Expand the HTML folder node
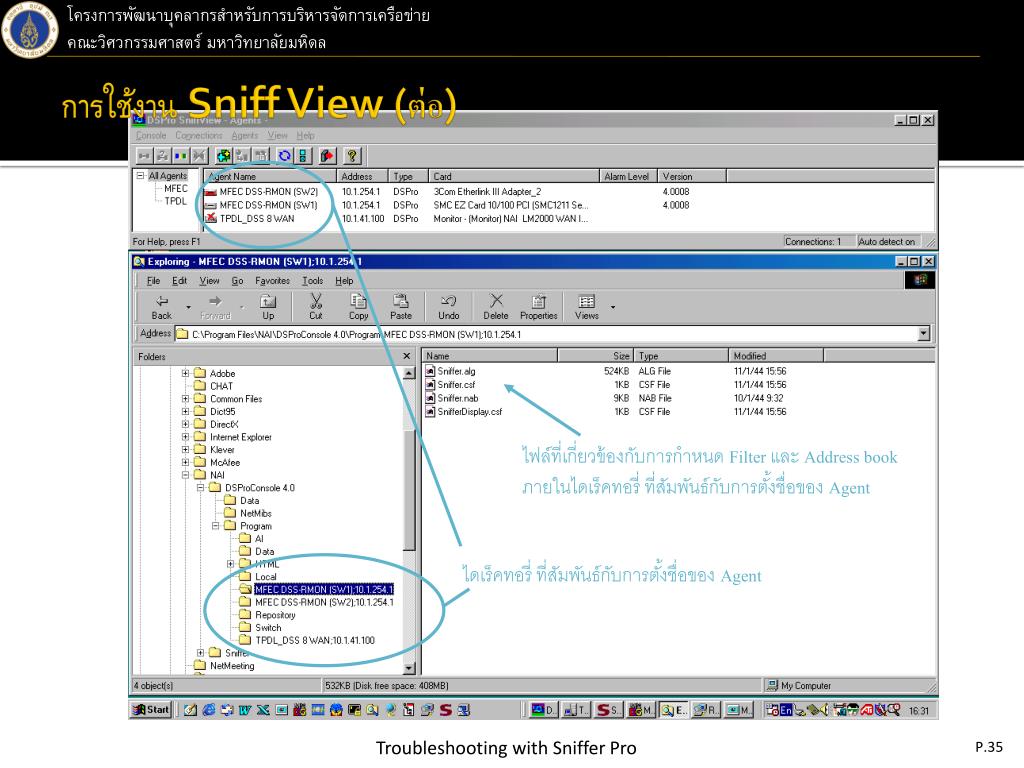Image resolution: width=1024 pixels, height=768 pixels. pyautogui.click(x=231, y=564)
